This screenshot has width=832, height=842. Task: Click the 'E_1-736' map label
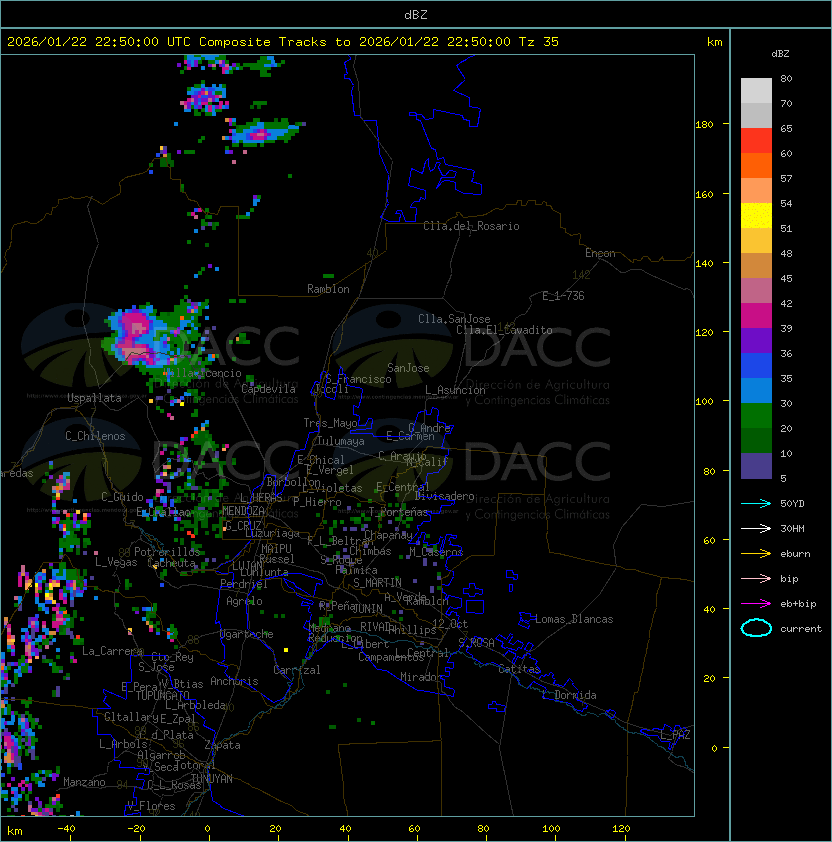point(563,296)
